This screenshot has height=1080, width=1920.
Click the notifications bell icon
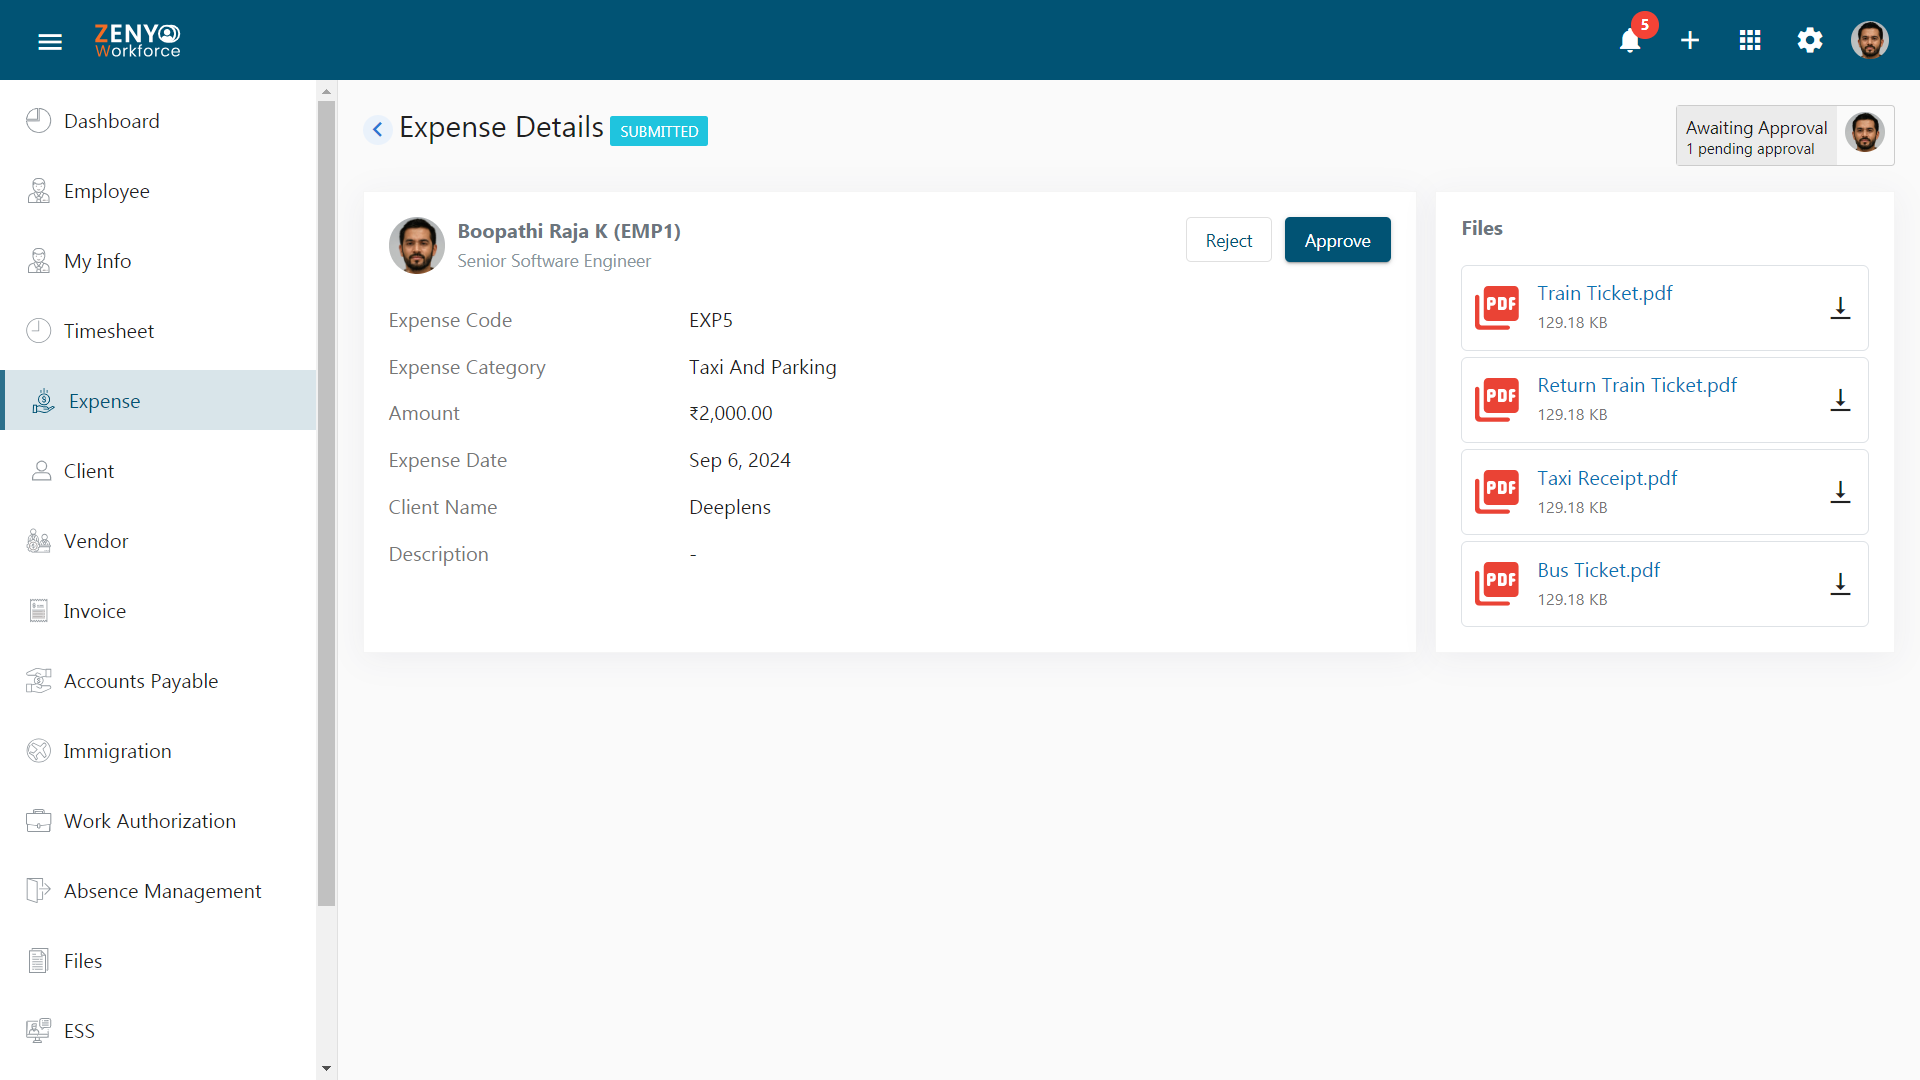click(1631, 40)
